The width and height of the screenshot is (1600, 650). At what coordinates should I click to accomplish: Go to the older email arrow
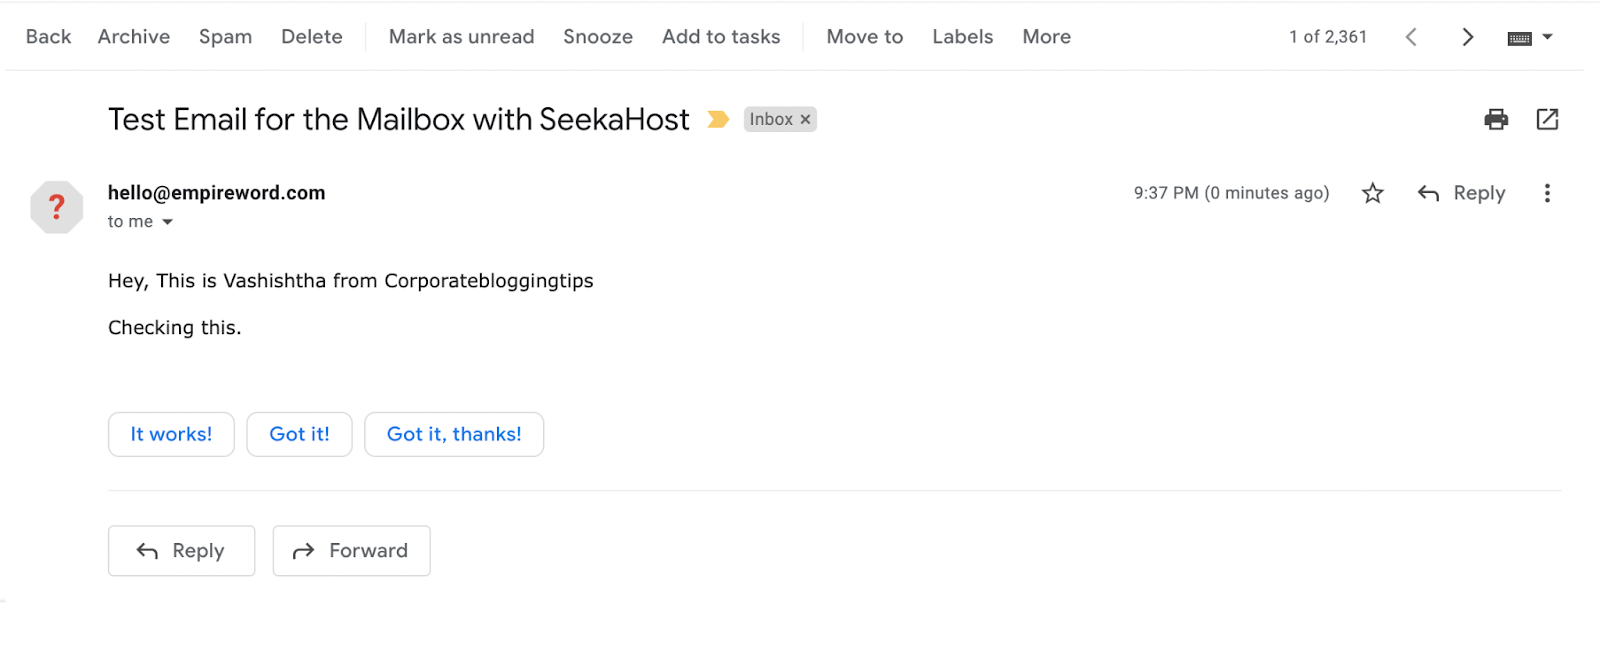1467,37
